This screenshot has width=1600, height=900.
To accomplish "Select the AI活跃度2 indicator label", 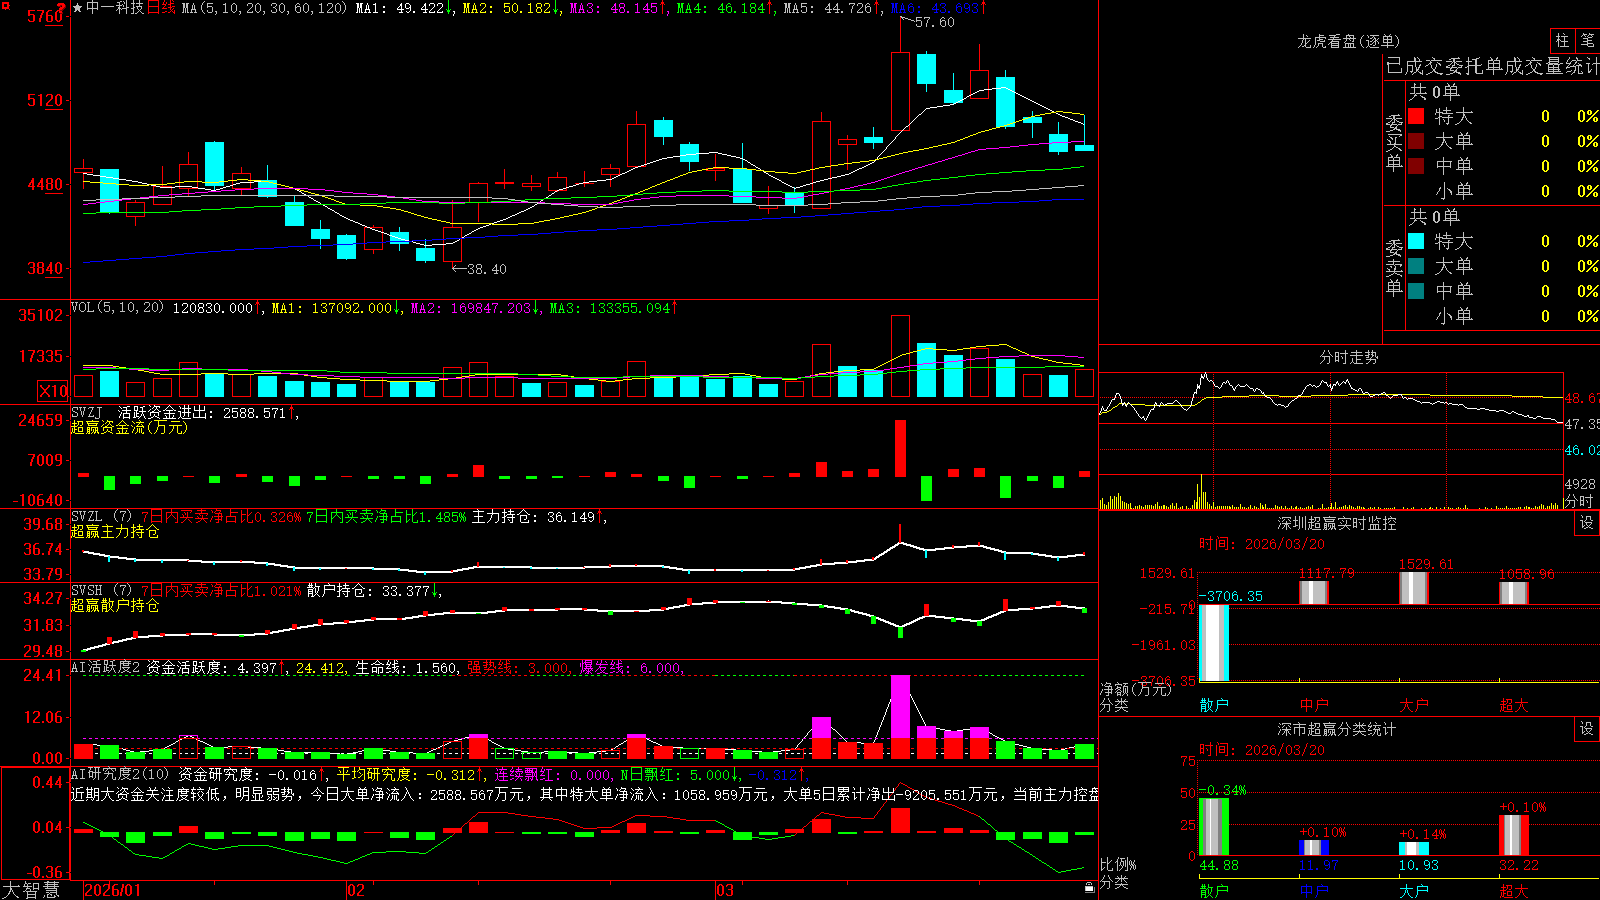I will tap(106, 667).
